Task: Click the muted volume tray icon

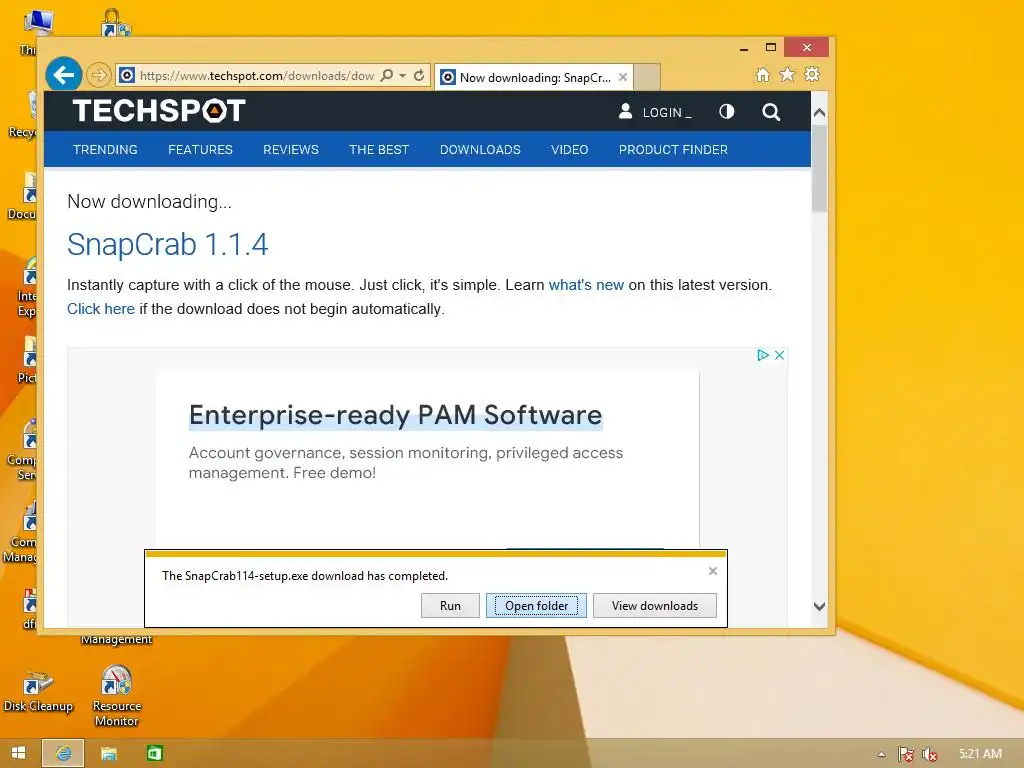Action: point(929,754)
